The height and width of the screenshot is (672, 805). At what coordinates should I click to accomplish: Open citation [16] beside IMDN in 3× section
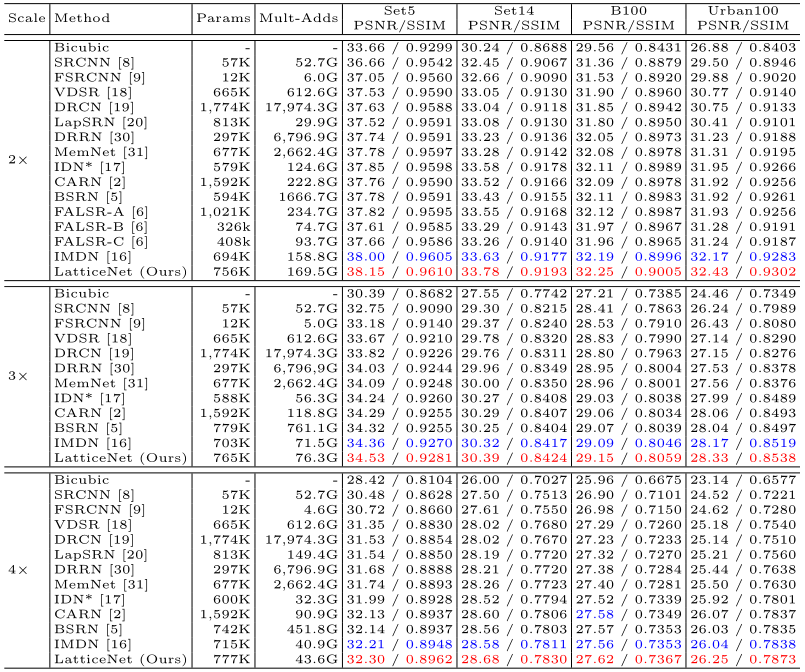119,443
